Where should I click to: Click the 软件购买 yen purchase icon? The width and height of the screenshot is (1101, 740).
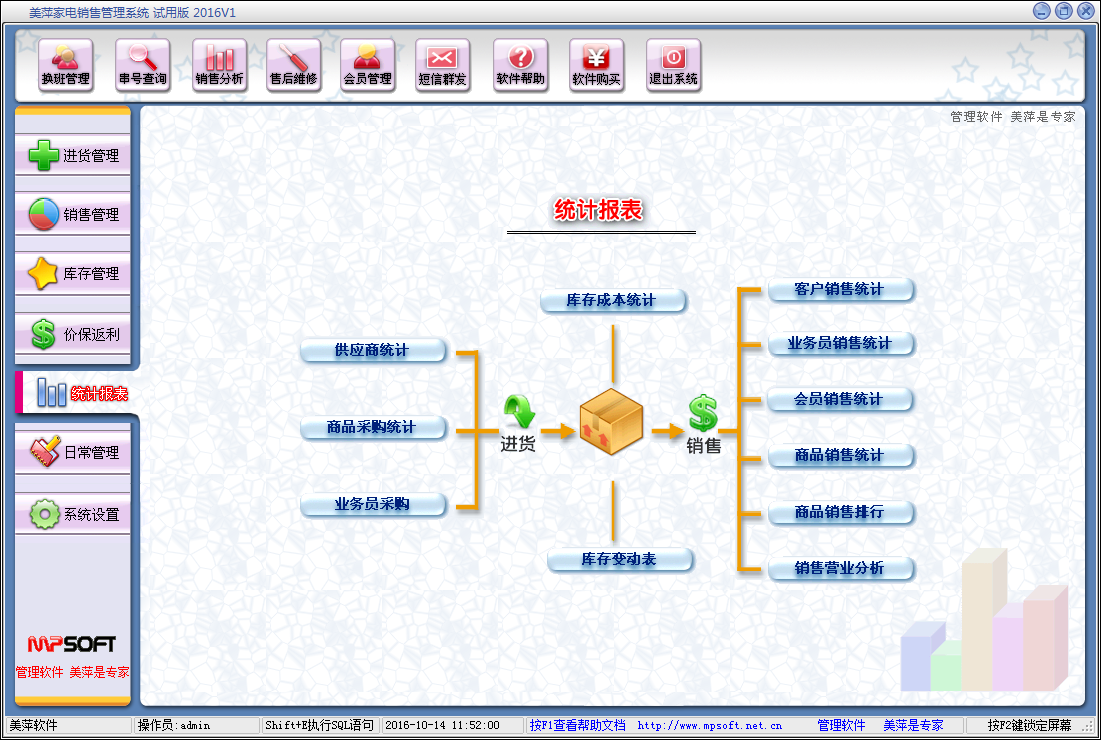[x=596, y=59]
